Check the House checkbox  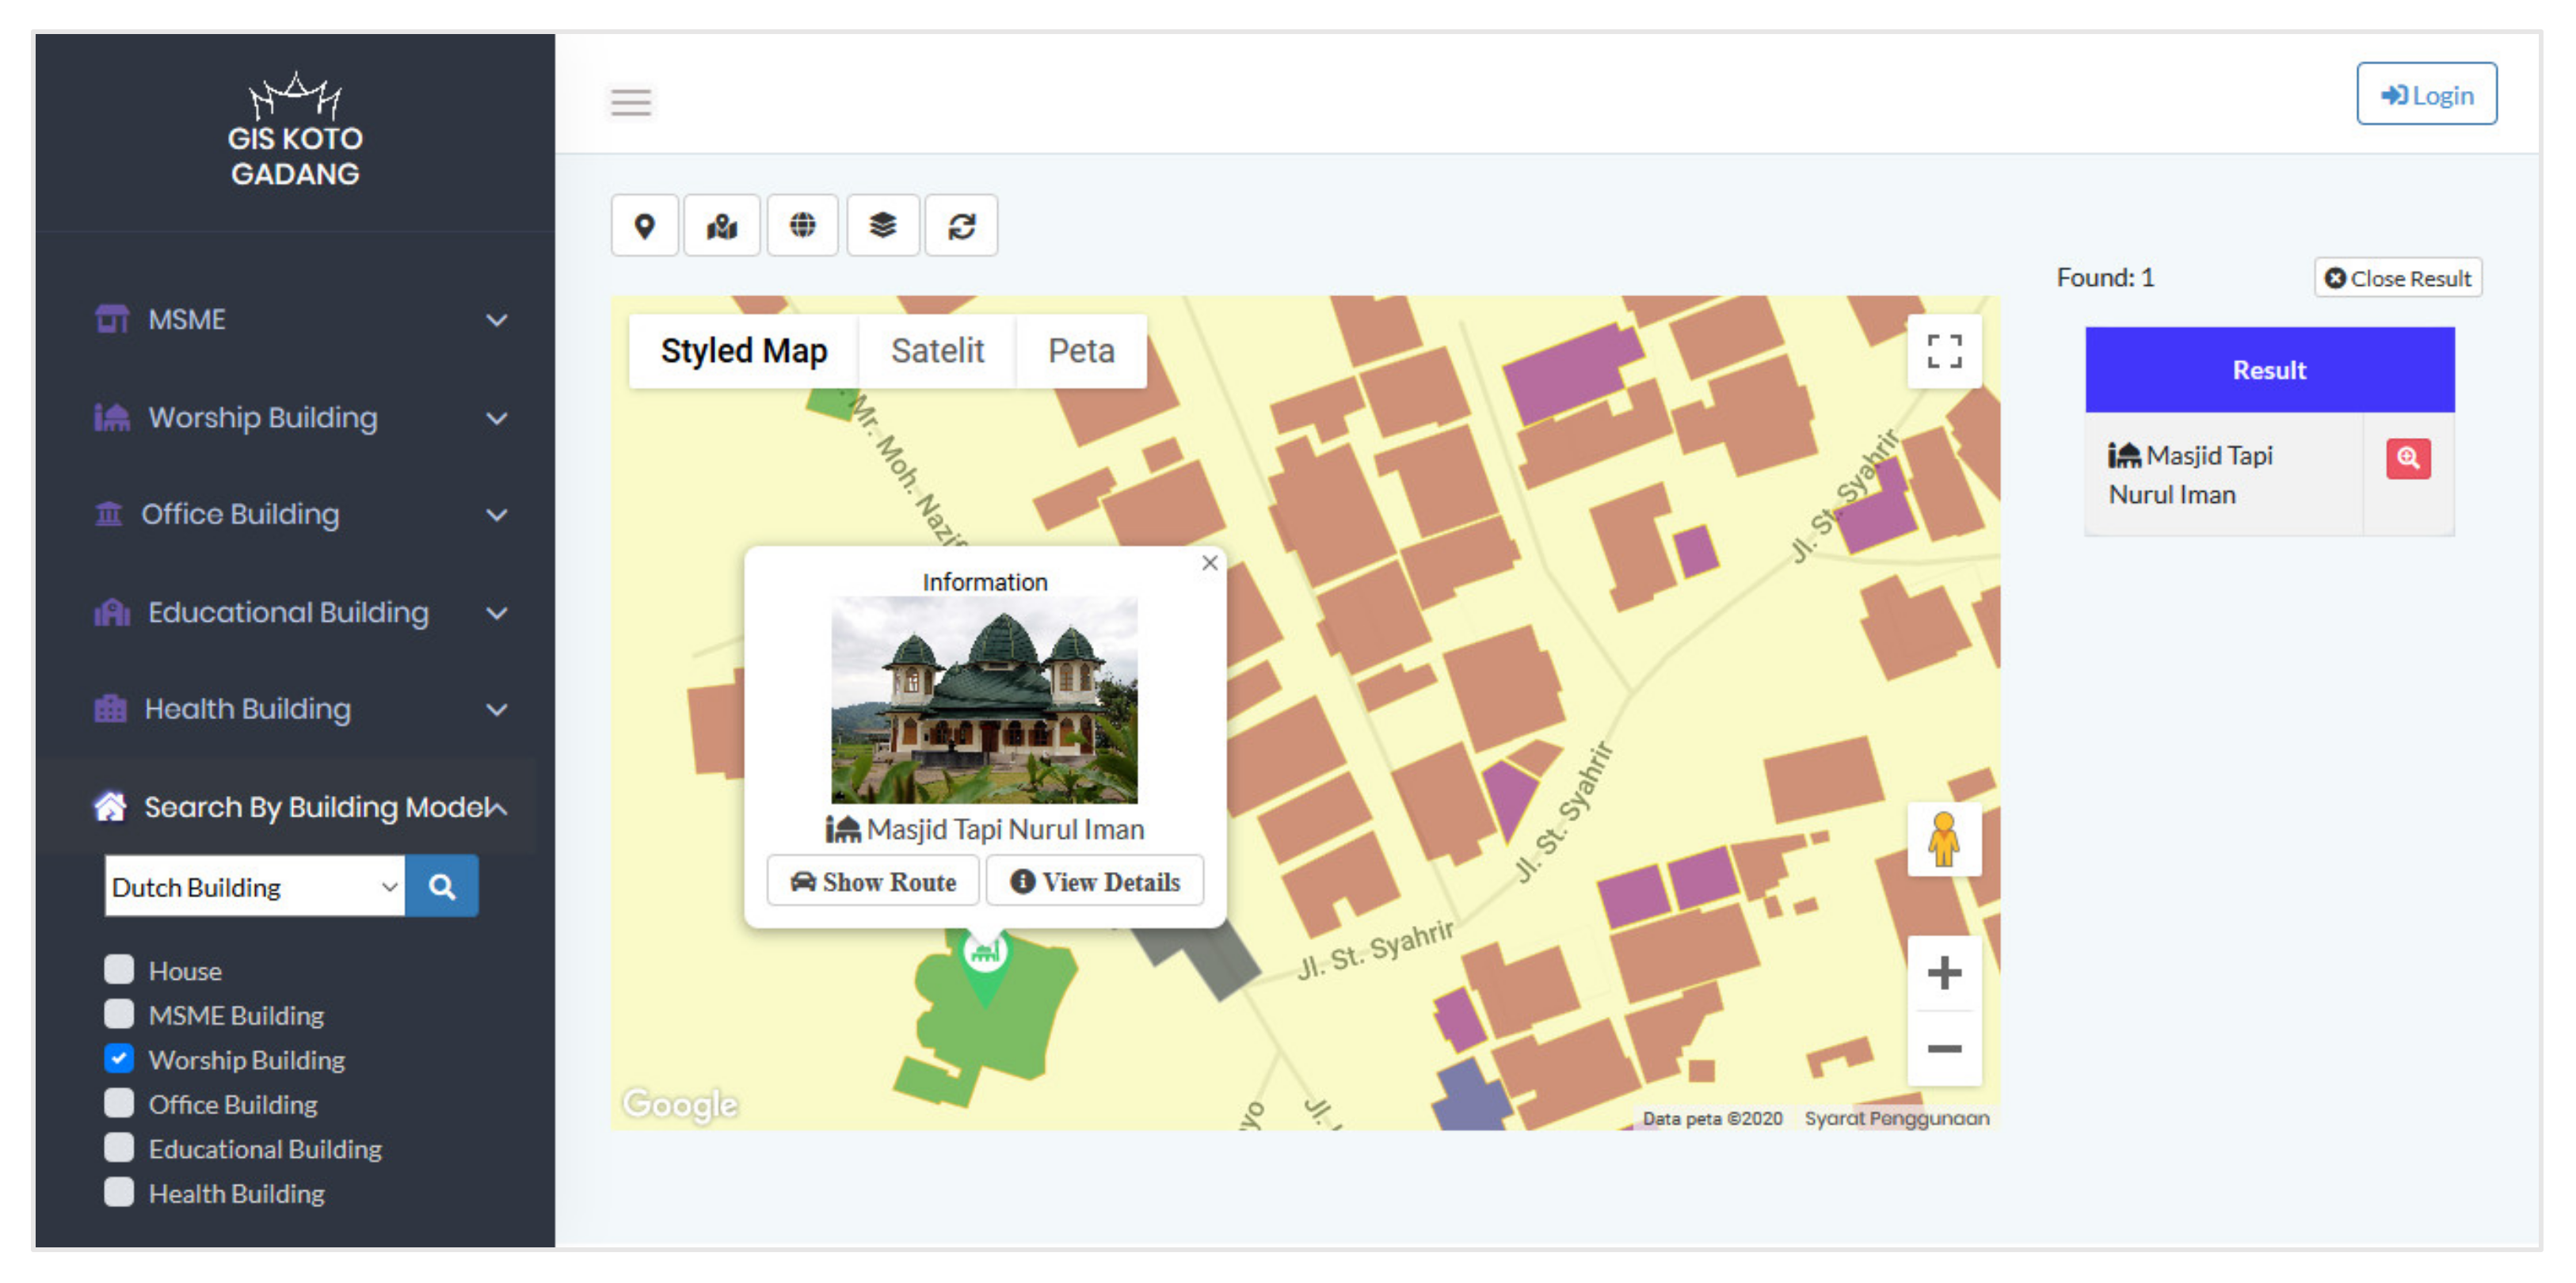[119, 969]
